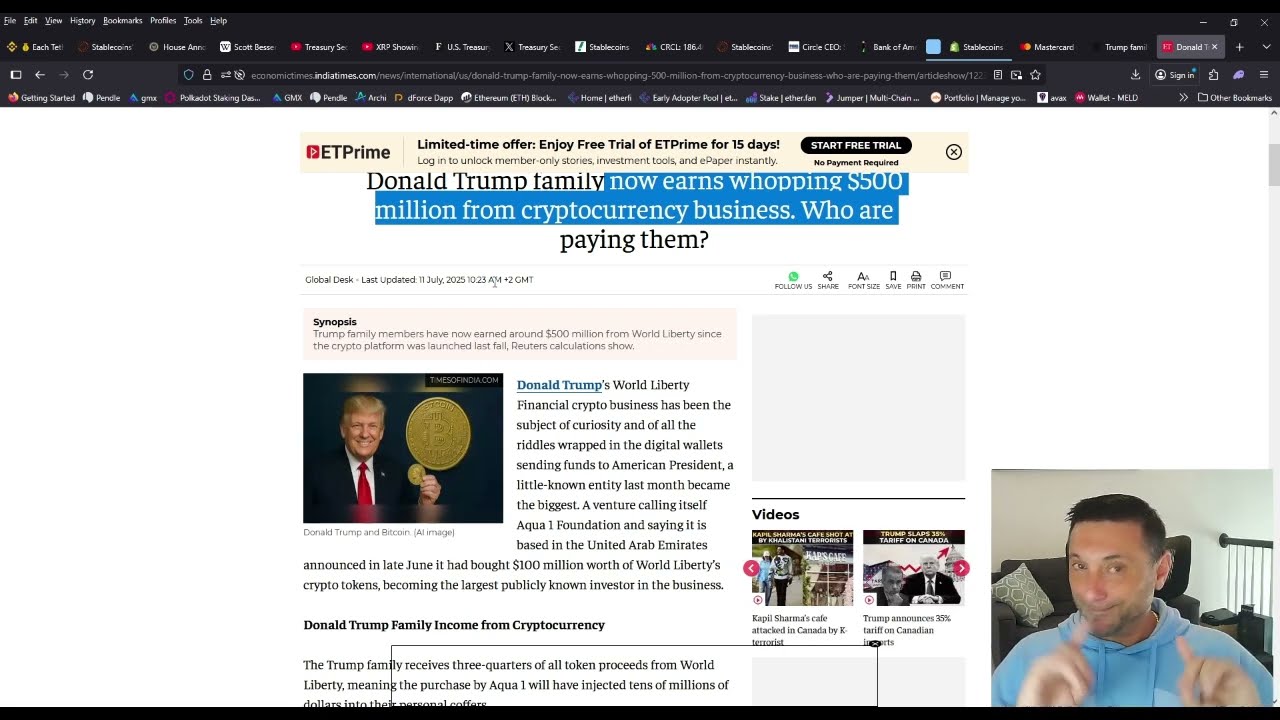Open the dForce Dapp bookmark

pyautogui.click(x=423, y=98)
